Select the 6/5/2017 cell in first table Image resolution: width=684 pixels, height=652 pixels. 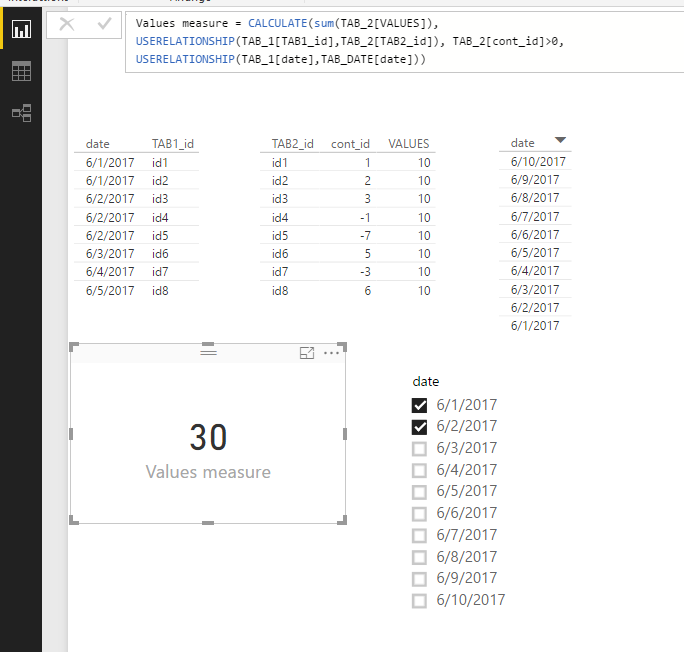(110, 290)
